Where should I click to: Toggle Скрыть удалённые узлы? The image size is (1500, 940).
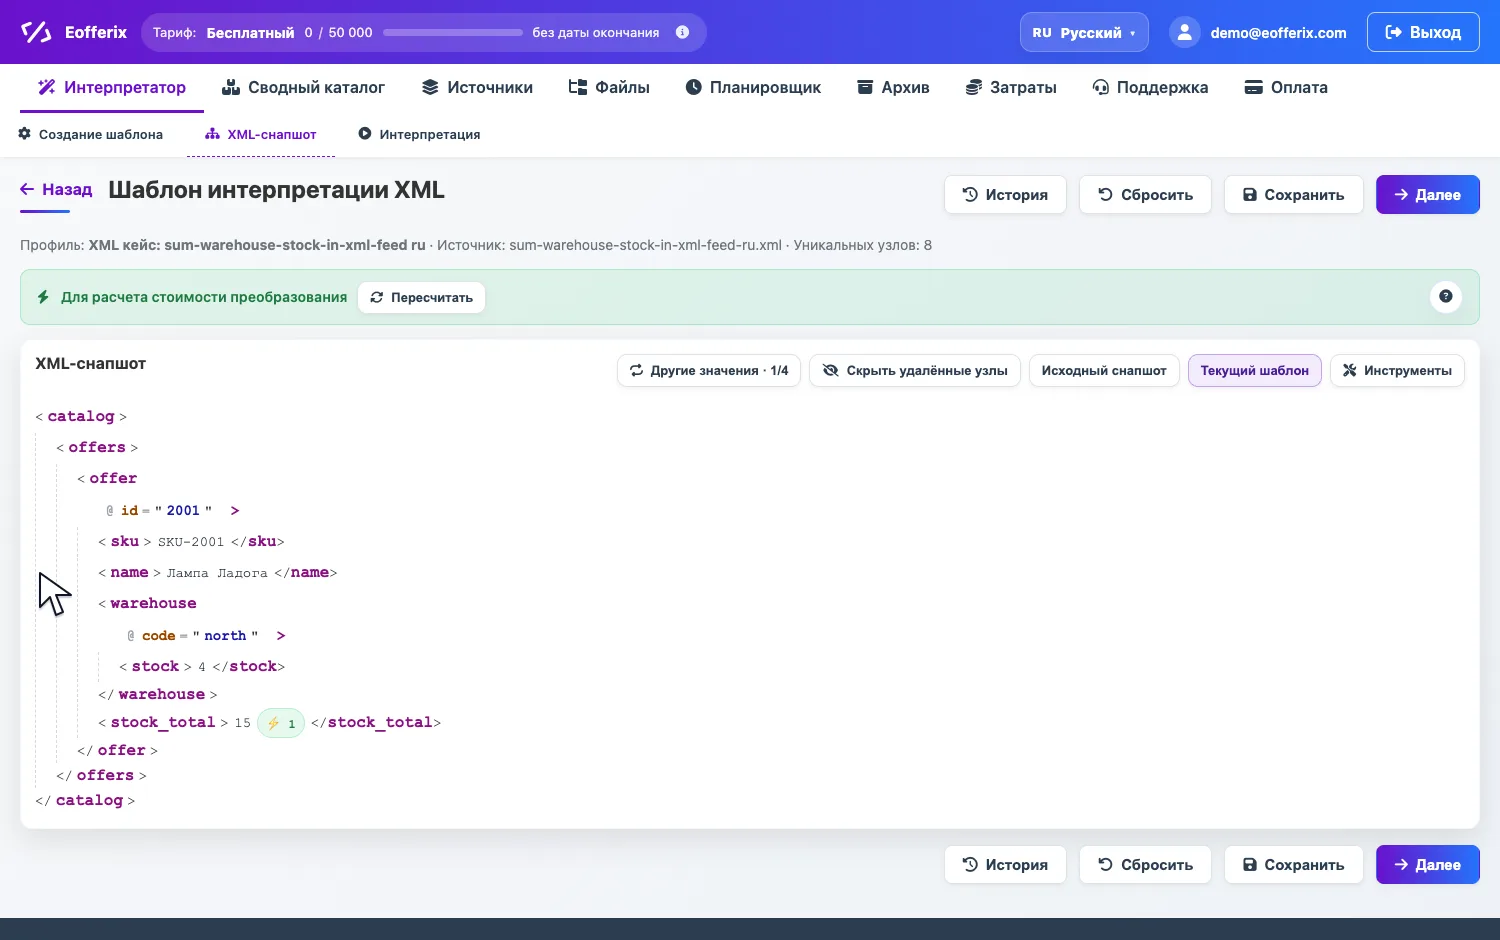pyautogui.click(x=915, y=370)
